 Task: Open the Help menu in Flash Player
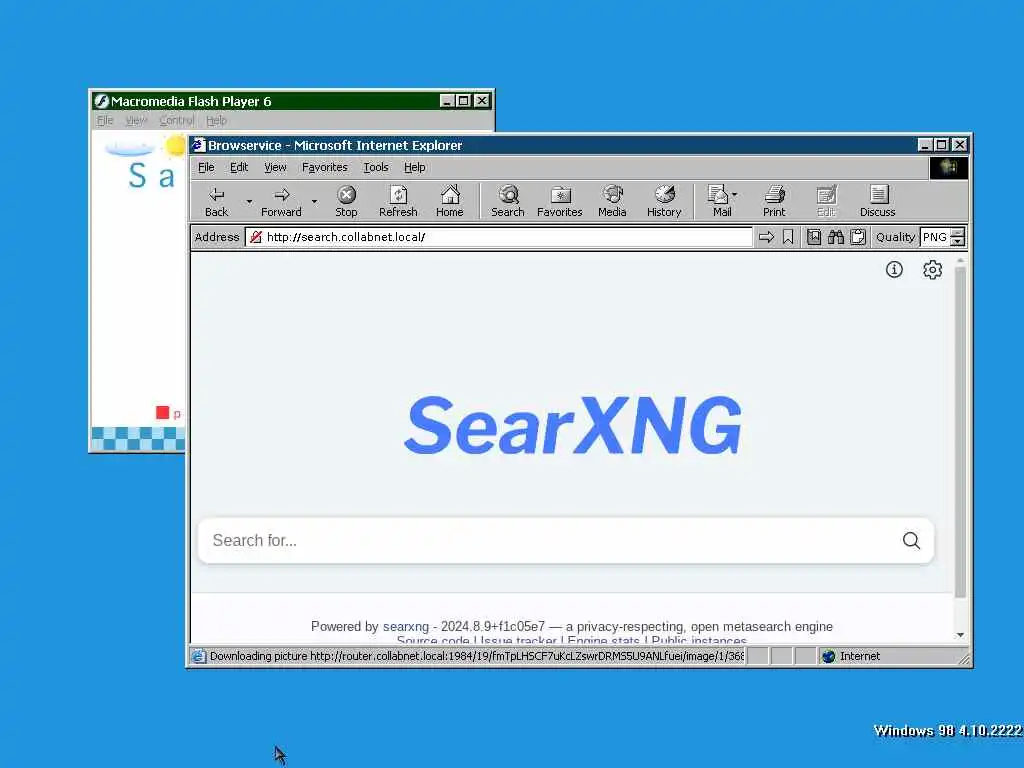pos(216,120)
